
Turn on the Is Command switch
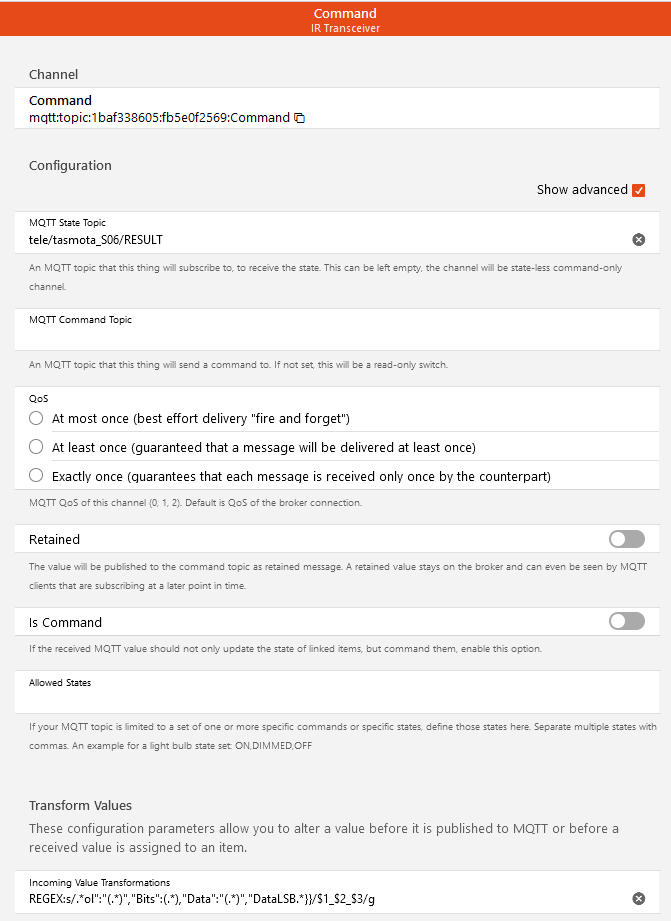pos(627,622)
